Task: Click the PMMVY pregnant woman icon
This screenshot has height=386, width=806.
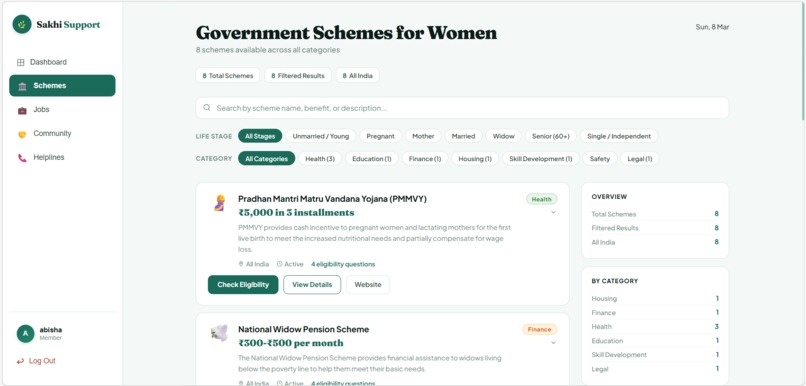Action: pyautogui.click(x=219, y=203)
